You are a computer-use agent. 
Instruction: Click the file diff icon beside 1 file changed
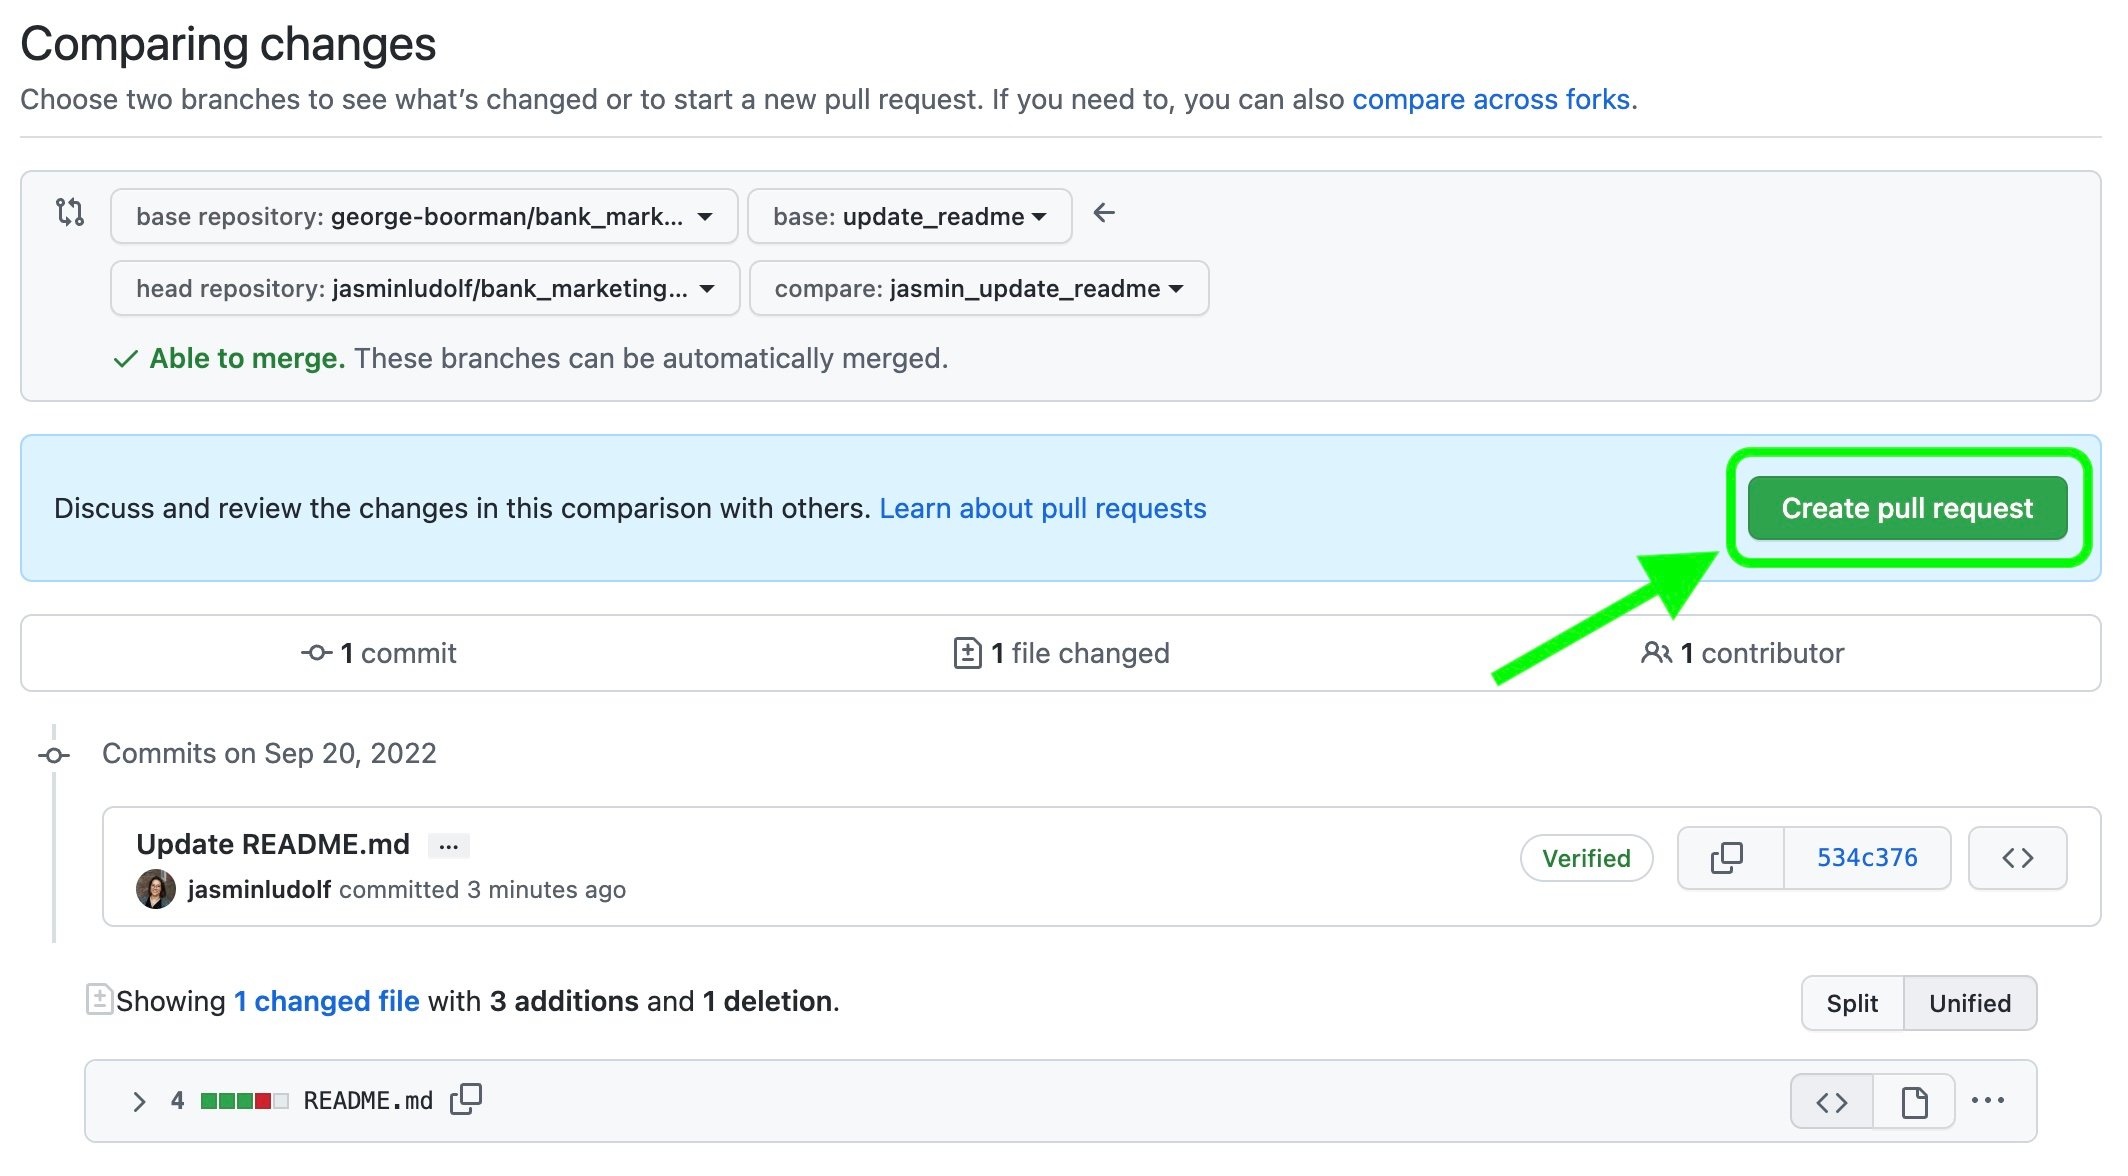tap(967, 653)
